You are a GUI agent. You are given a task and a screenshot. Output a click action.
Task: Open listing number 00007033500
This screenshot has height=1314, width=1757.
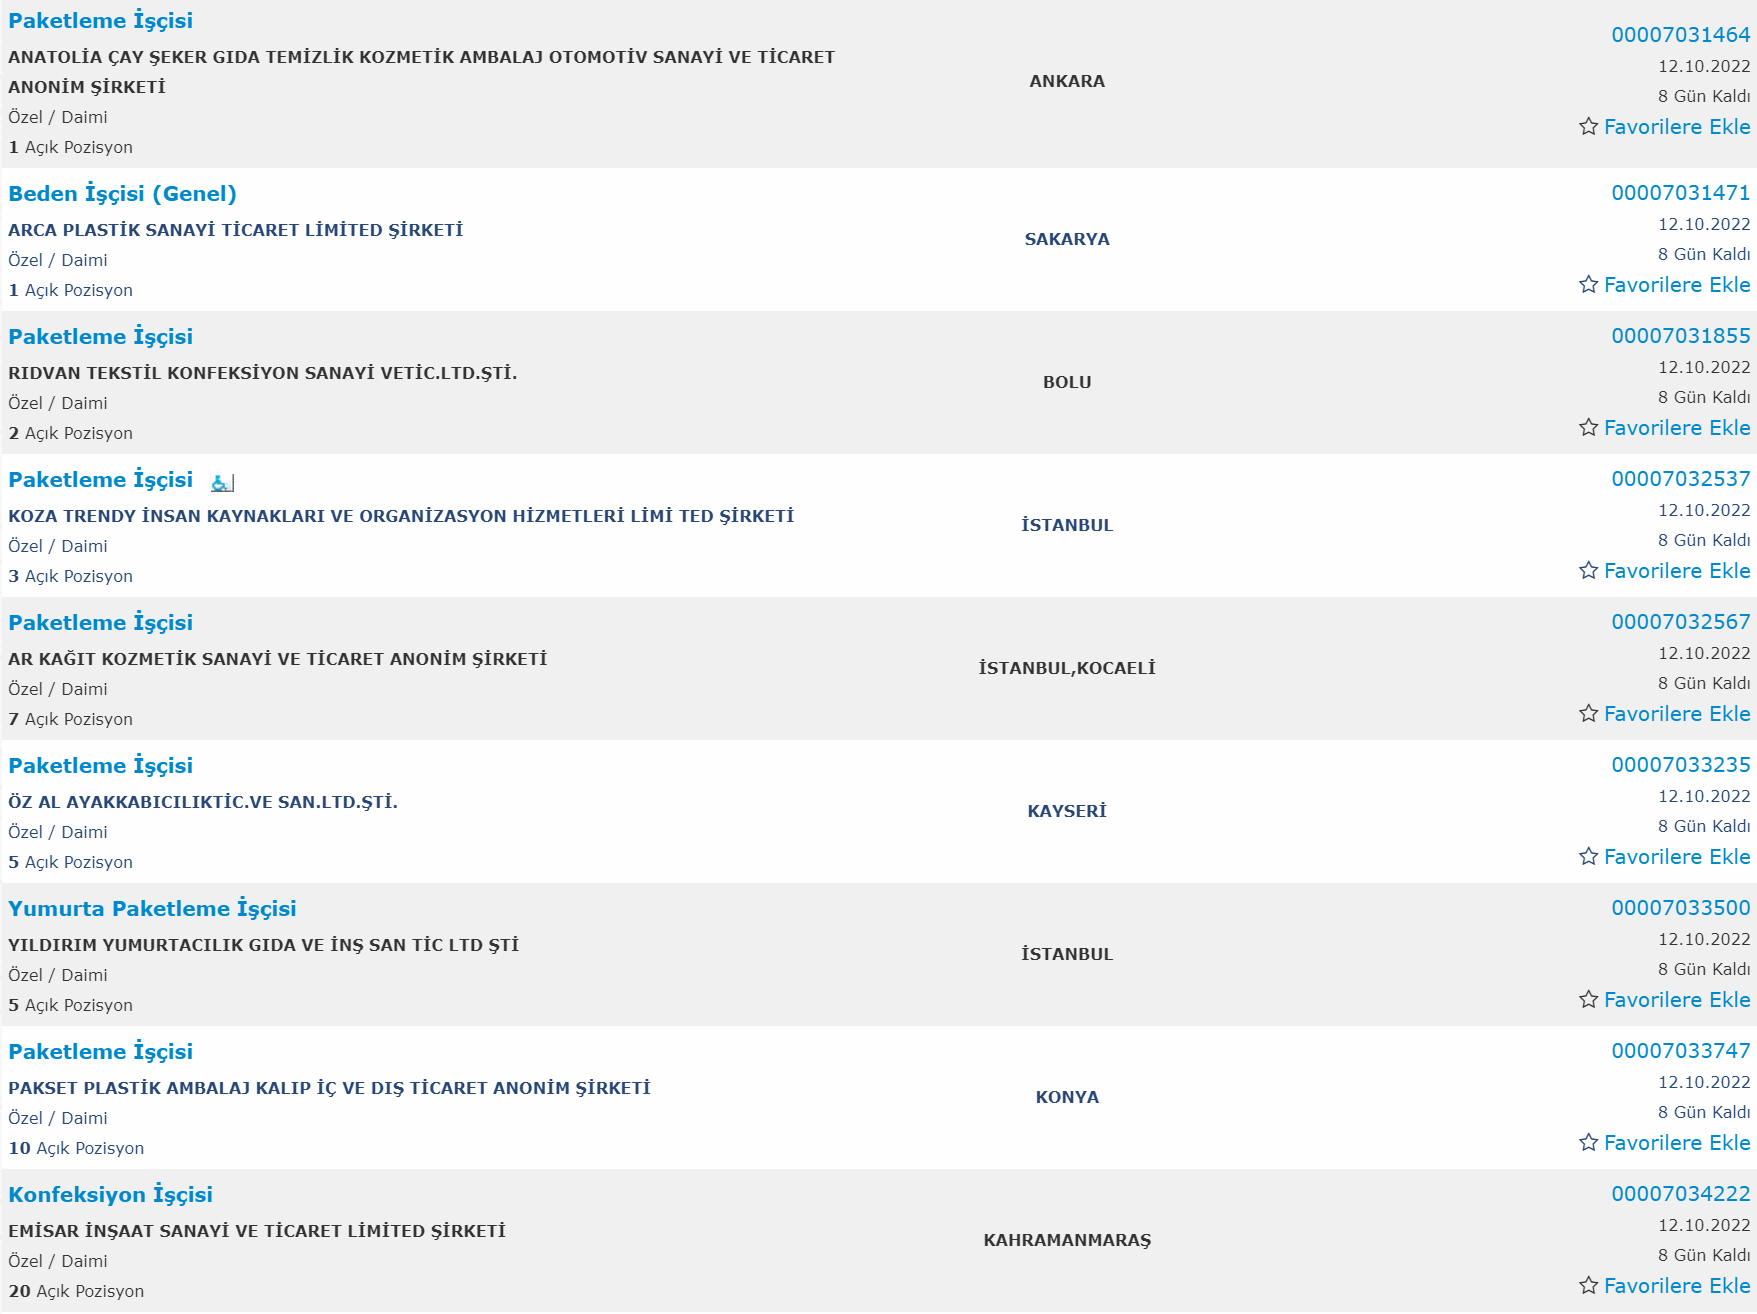tap(1680, 907)
